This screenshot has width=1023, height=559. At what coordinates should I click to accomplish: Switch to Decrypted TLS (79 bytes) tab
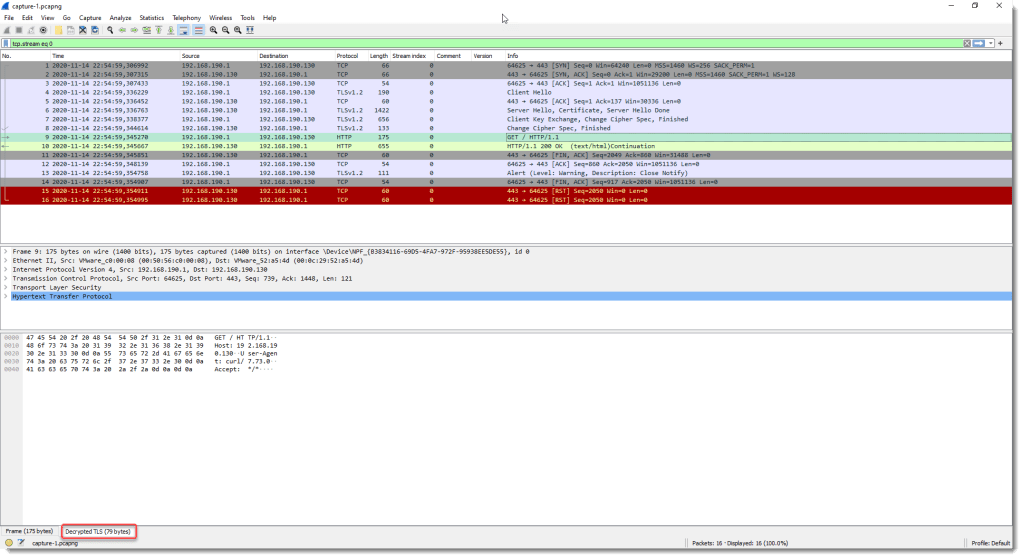pos(98,531)
